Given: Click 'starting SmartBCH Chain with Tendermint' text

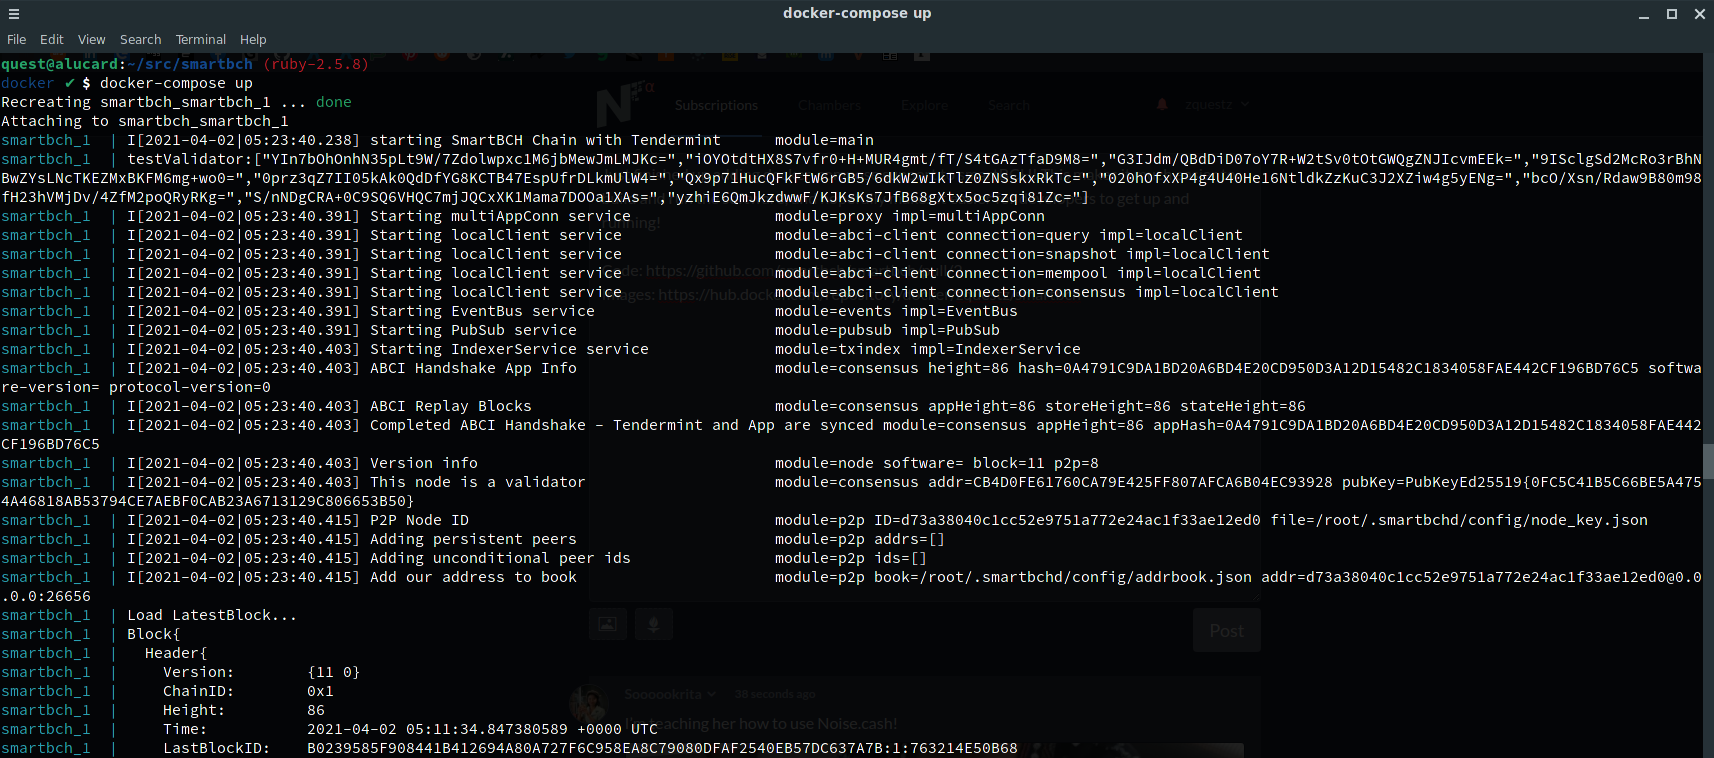Looking at the screenshot, I should point(545,140).
